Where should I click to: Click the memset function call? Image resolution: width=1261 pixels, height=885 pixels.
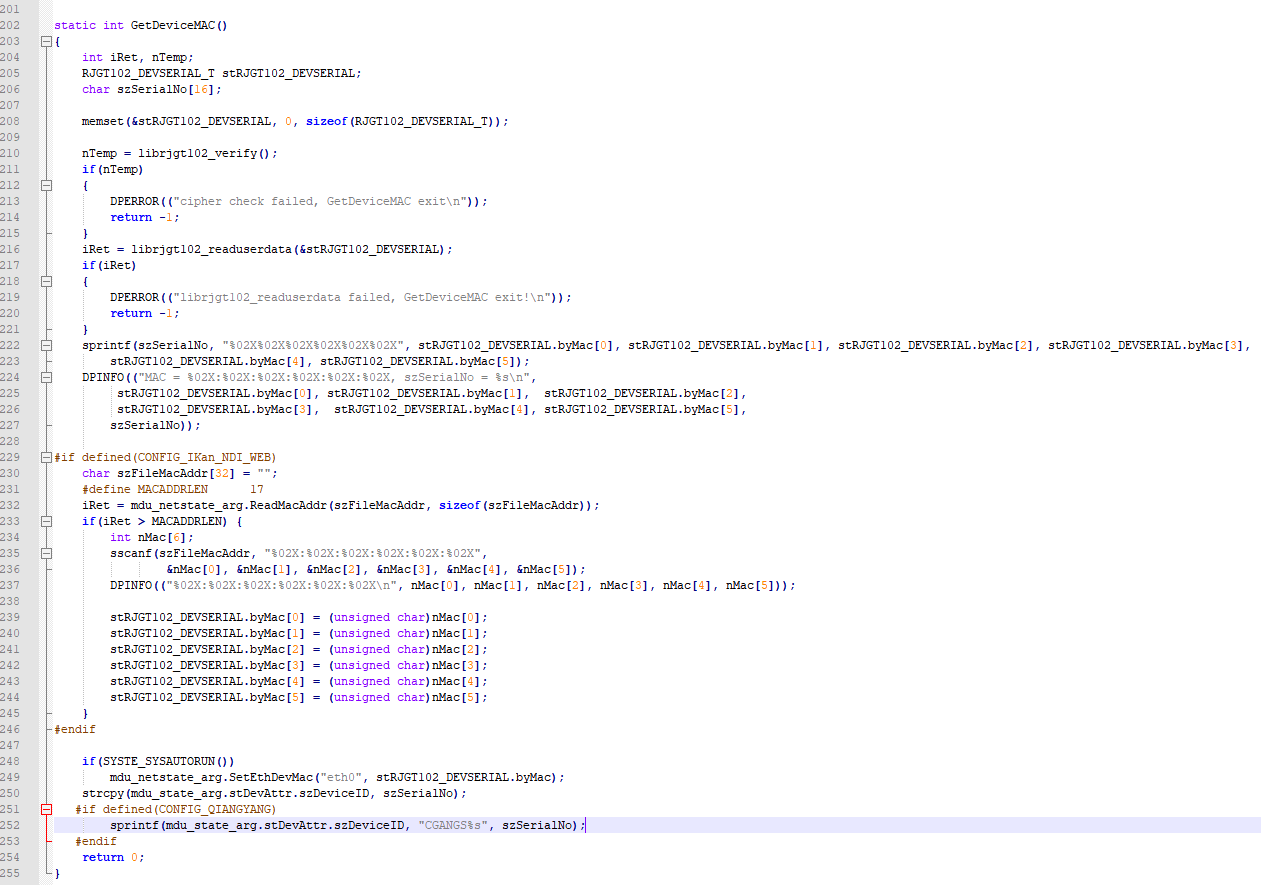point(100,121)
